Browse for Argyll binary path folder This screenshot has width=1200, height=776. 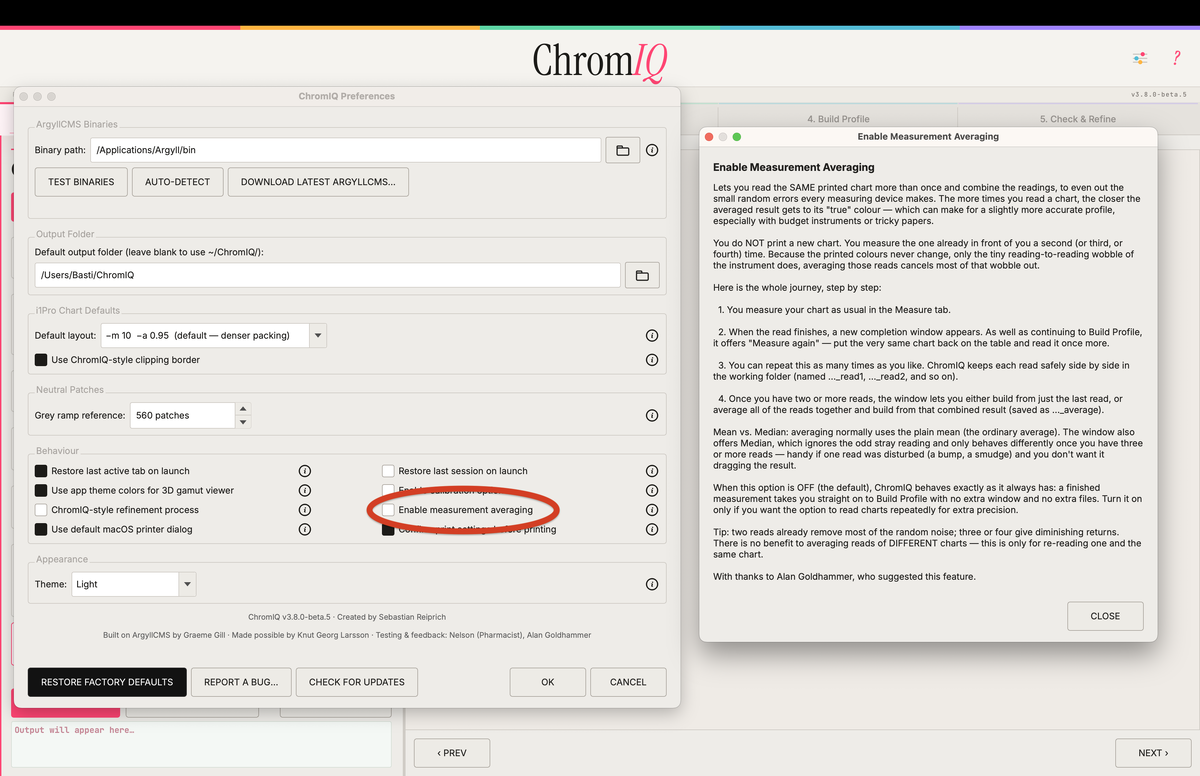pos(622,150)
